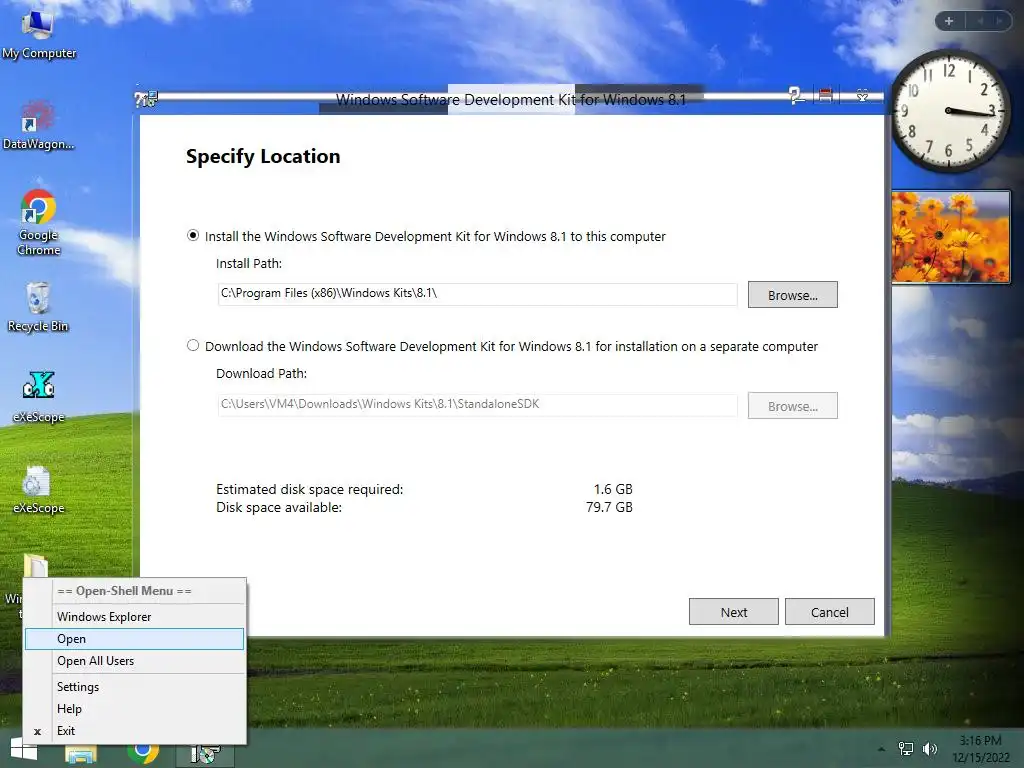
Task: Click the add gadget plus button
Action: pyautogui.click(x=949, y=21)
